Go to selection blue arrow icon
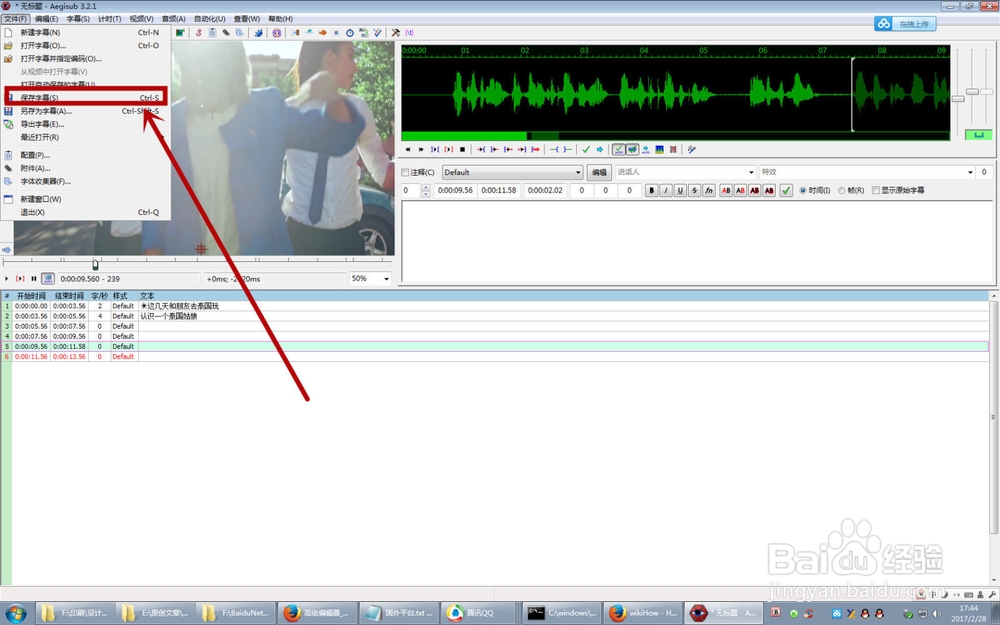 [x=599, y=149]
